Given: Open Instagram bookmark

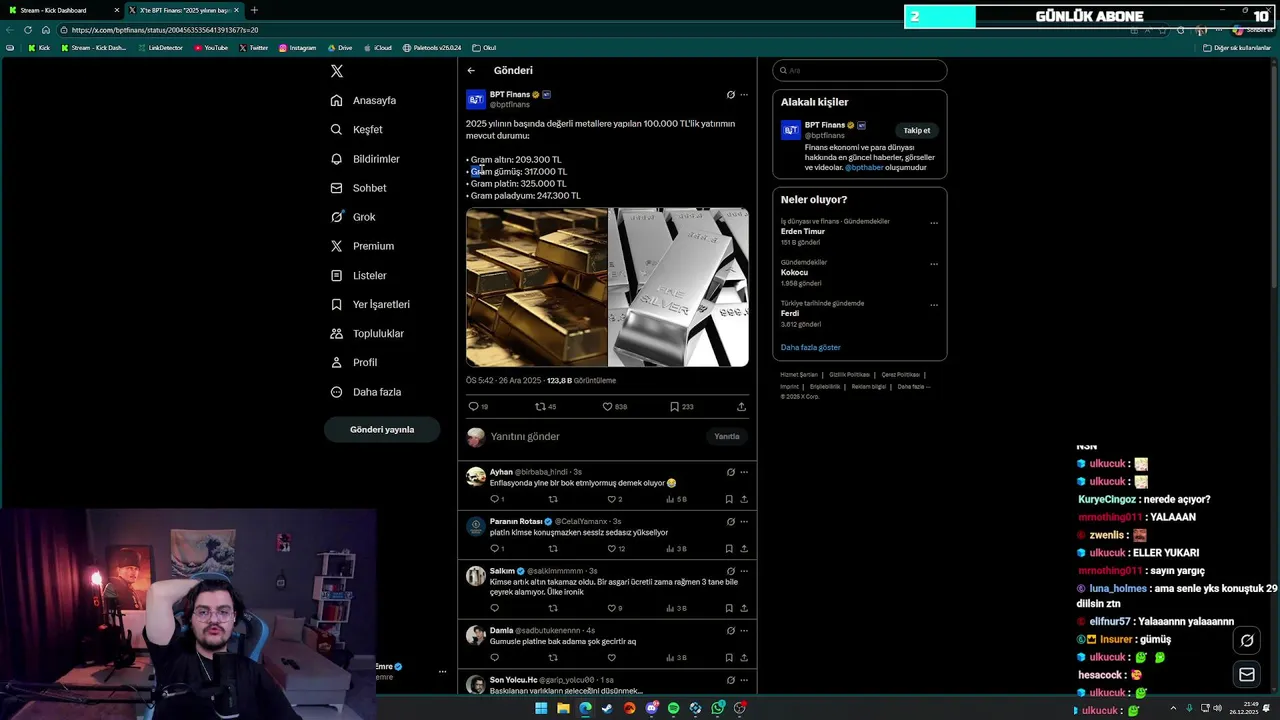Looking at the screenshot, I should (297, 48).
